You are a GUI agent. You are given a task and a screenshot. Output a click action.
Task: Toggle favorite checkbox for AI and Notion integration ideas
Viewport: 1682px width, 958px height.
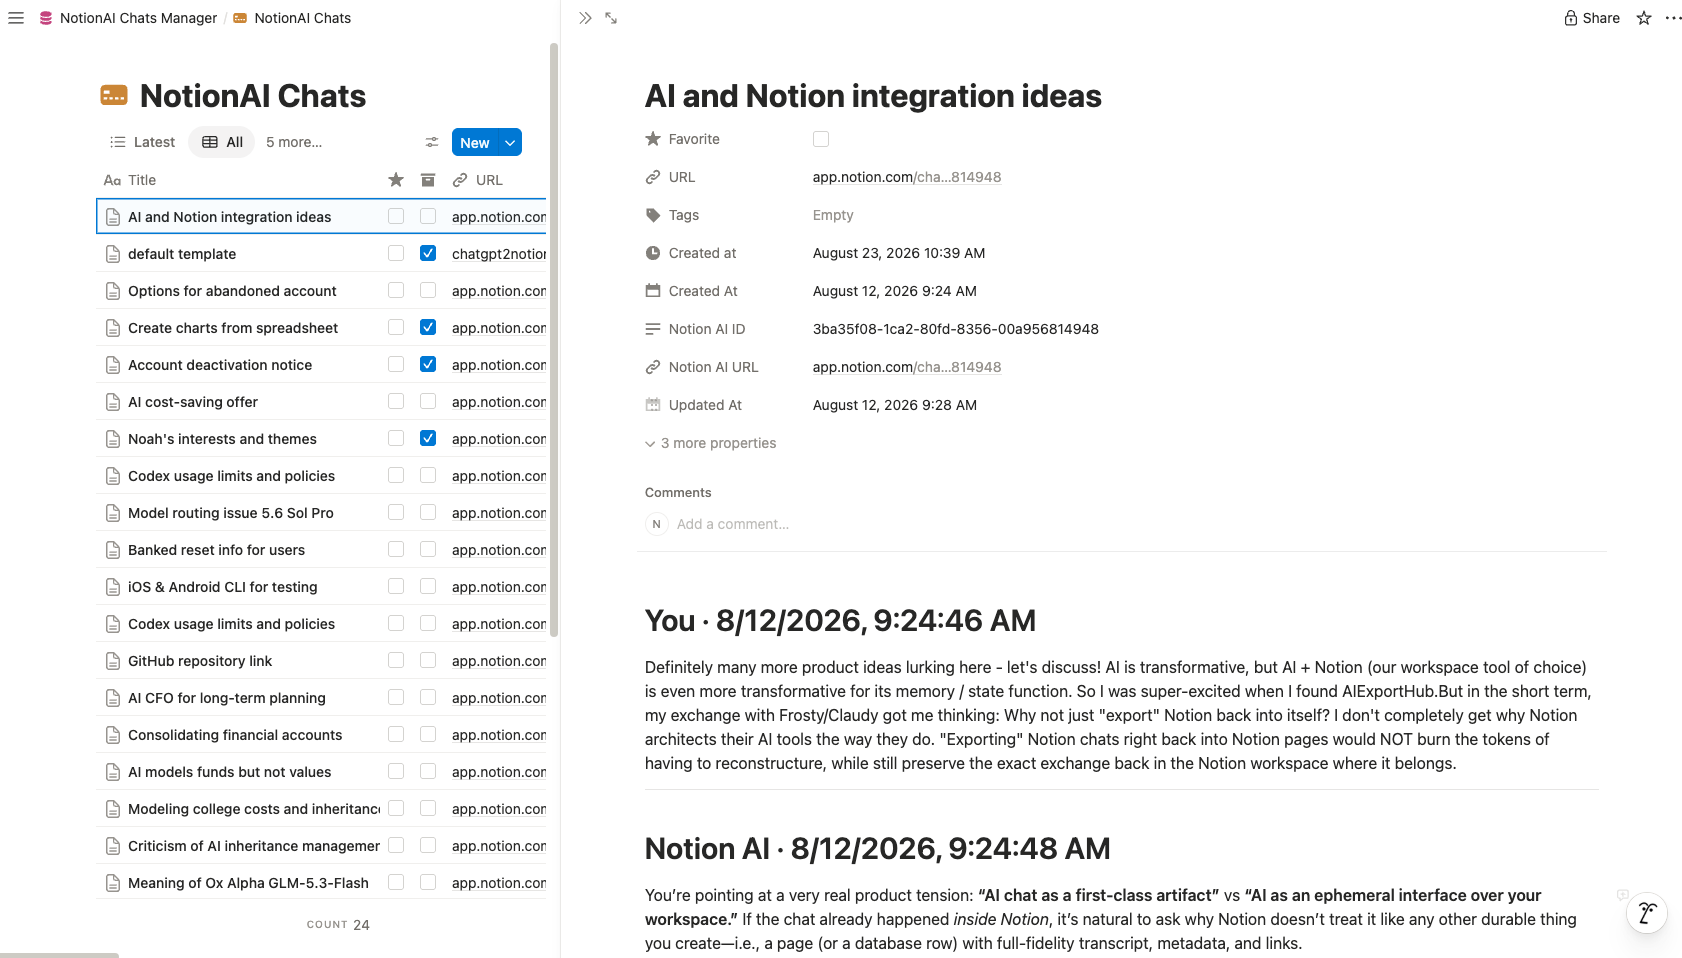pyautogui.click(x=396, y=216)
